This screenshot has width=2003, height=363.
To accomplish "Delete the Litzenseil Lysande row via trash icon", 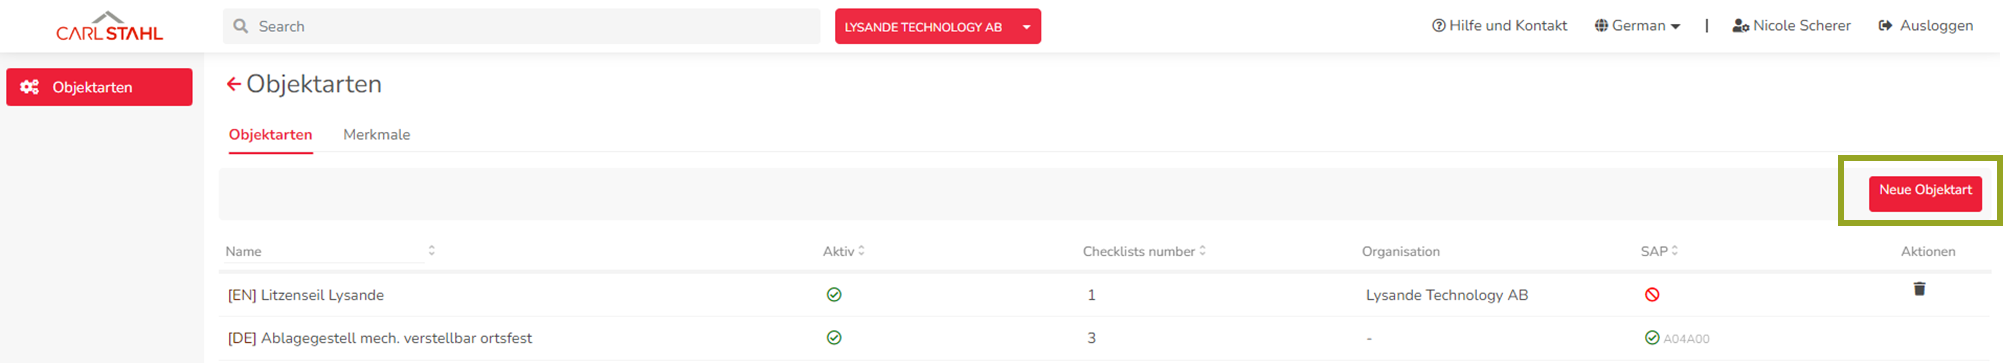I will [1919, 289].
